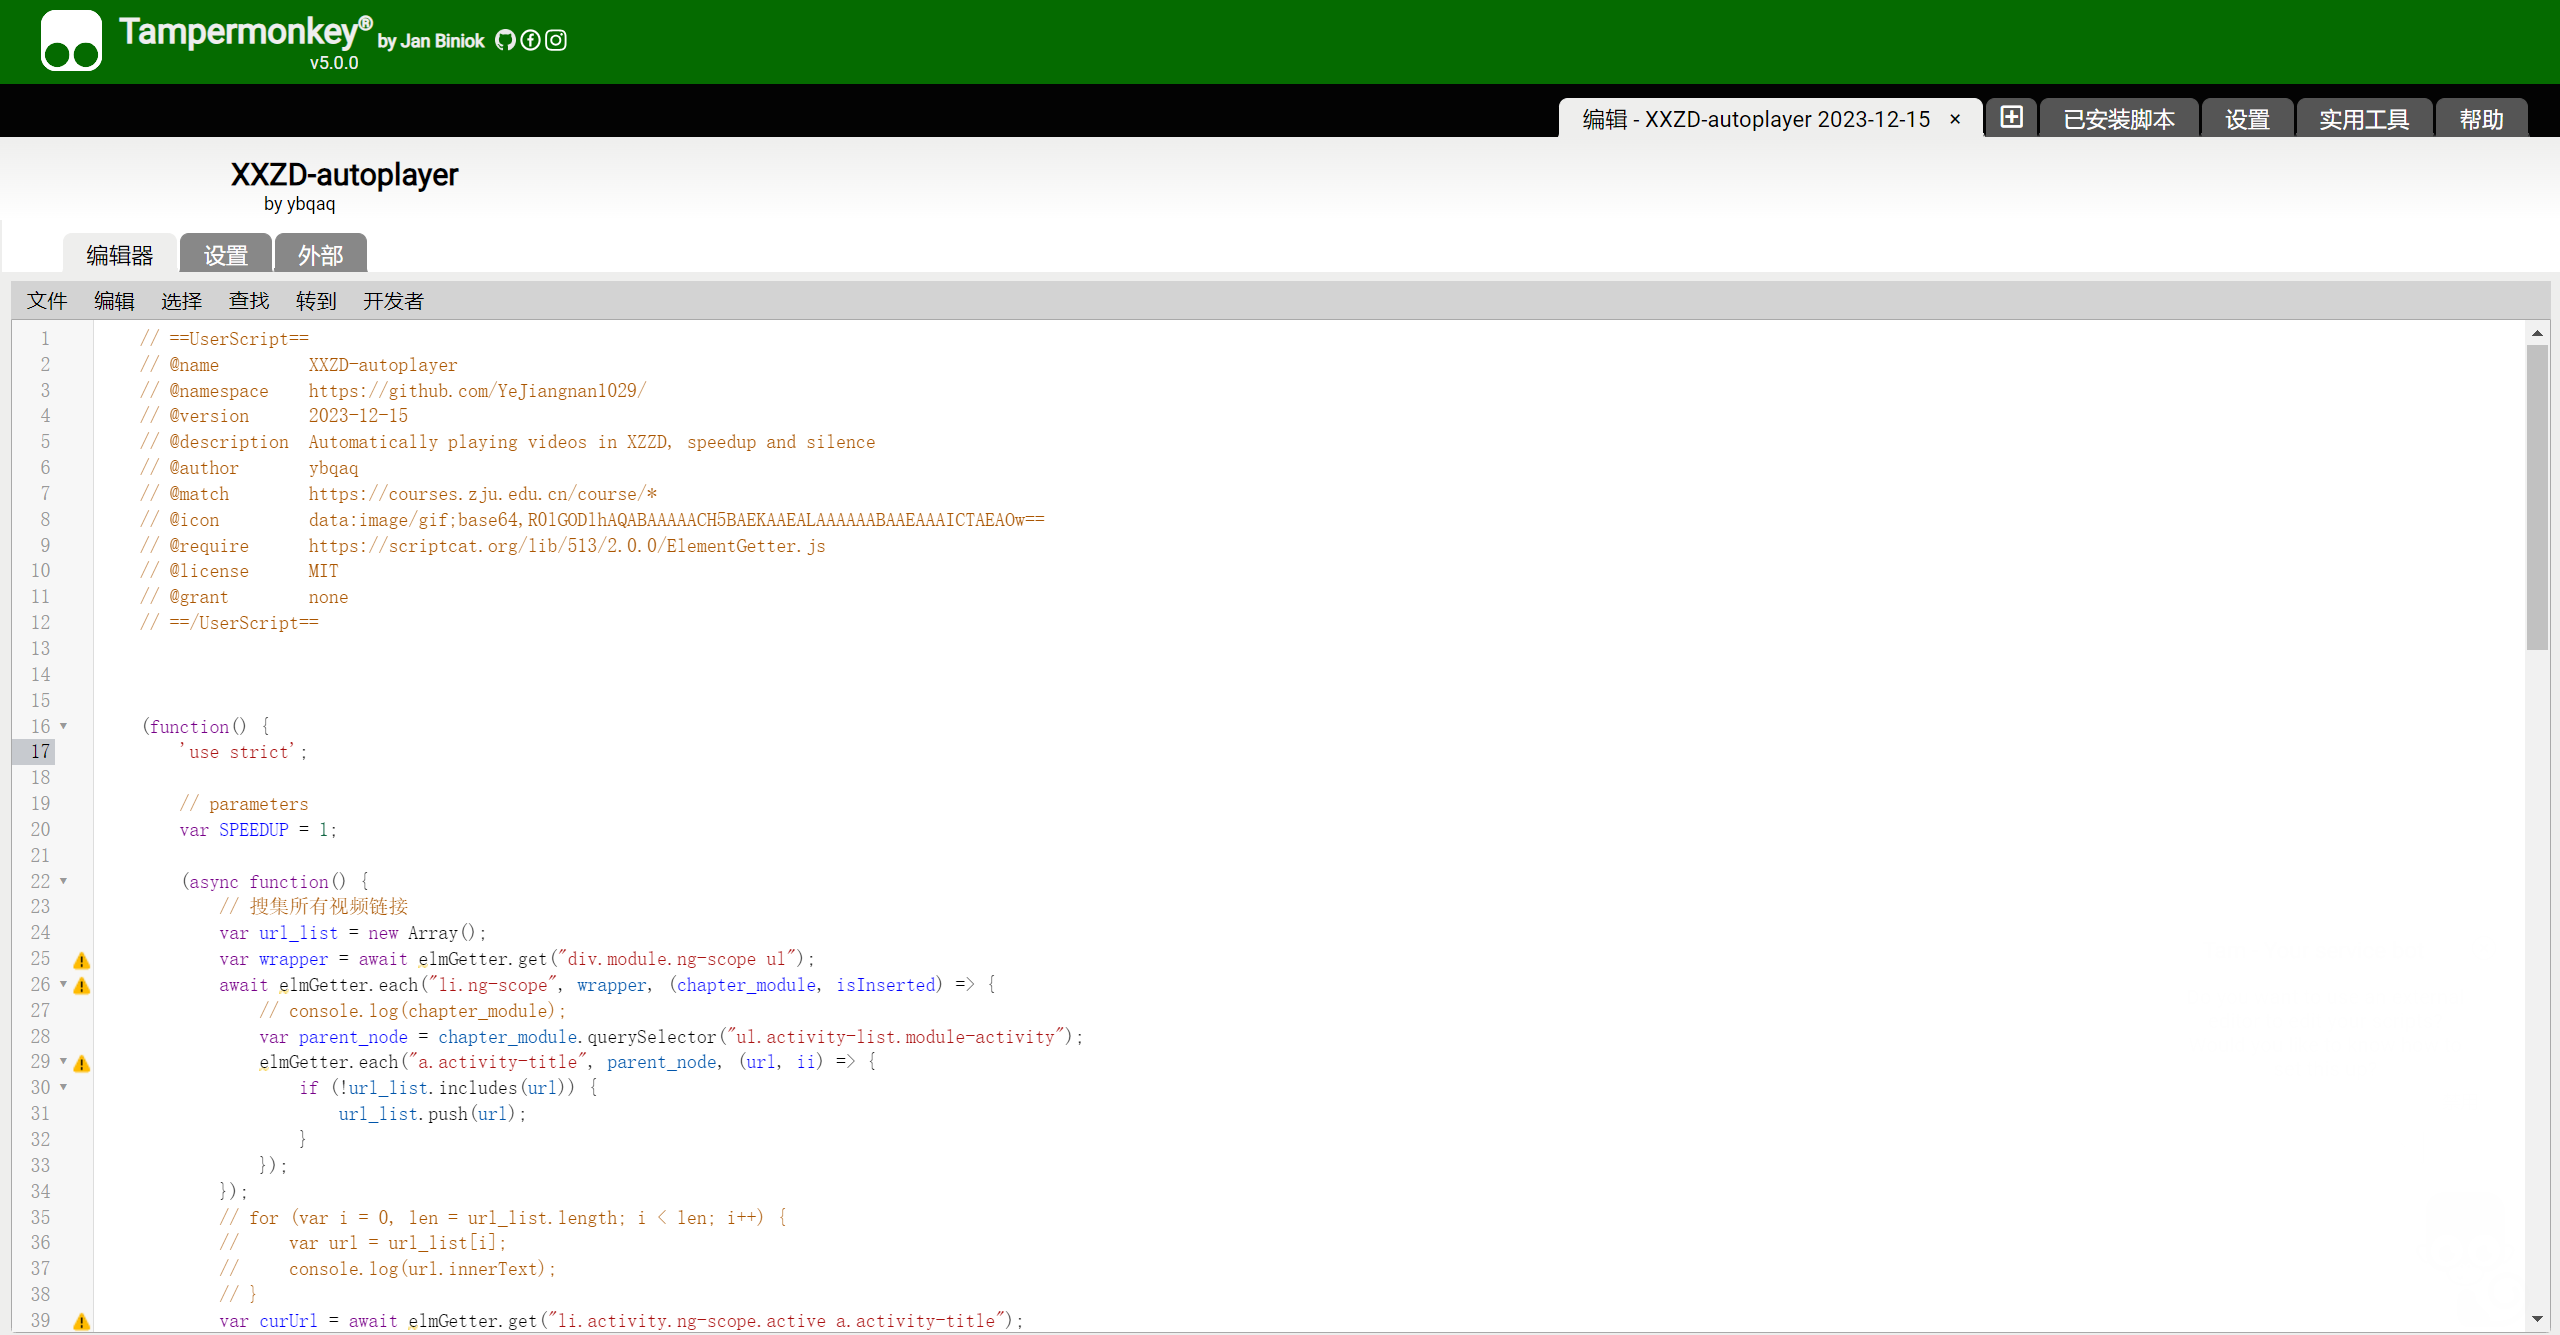Open the 已安装脚本 list
This screenshot has width=2560, height=1335.
[x=2118, y=118]
